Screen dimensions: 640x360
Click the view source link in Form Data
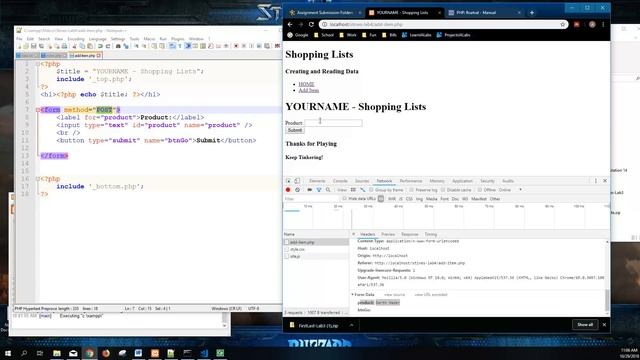(x=394, y=295)
